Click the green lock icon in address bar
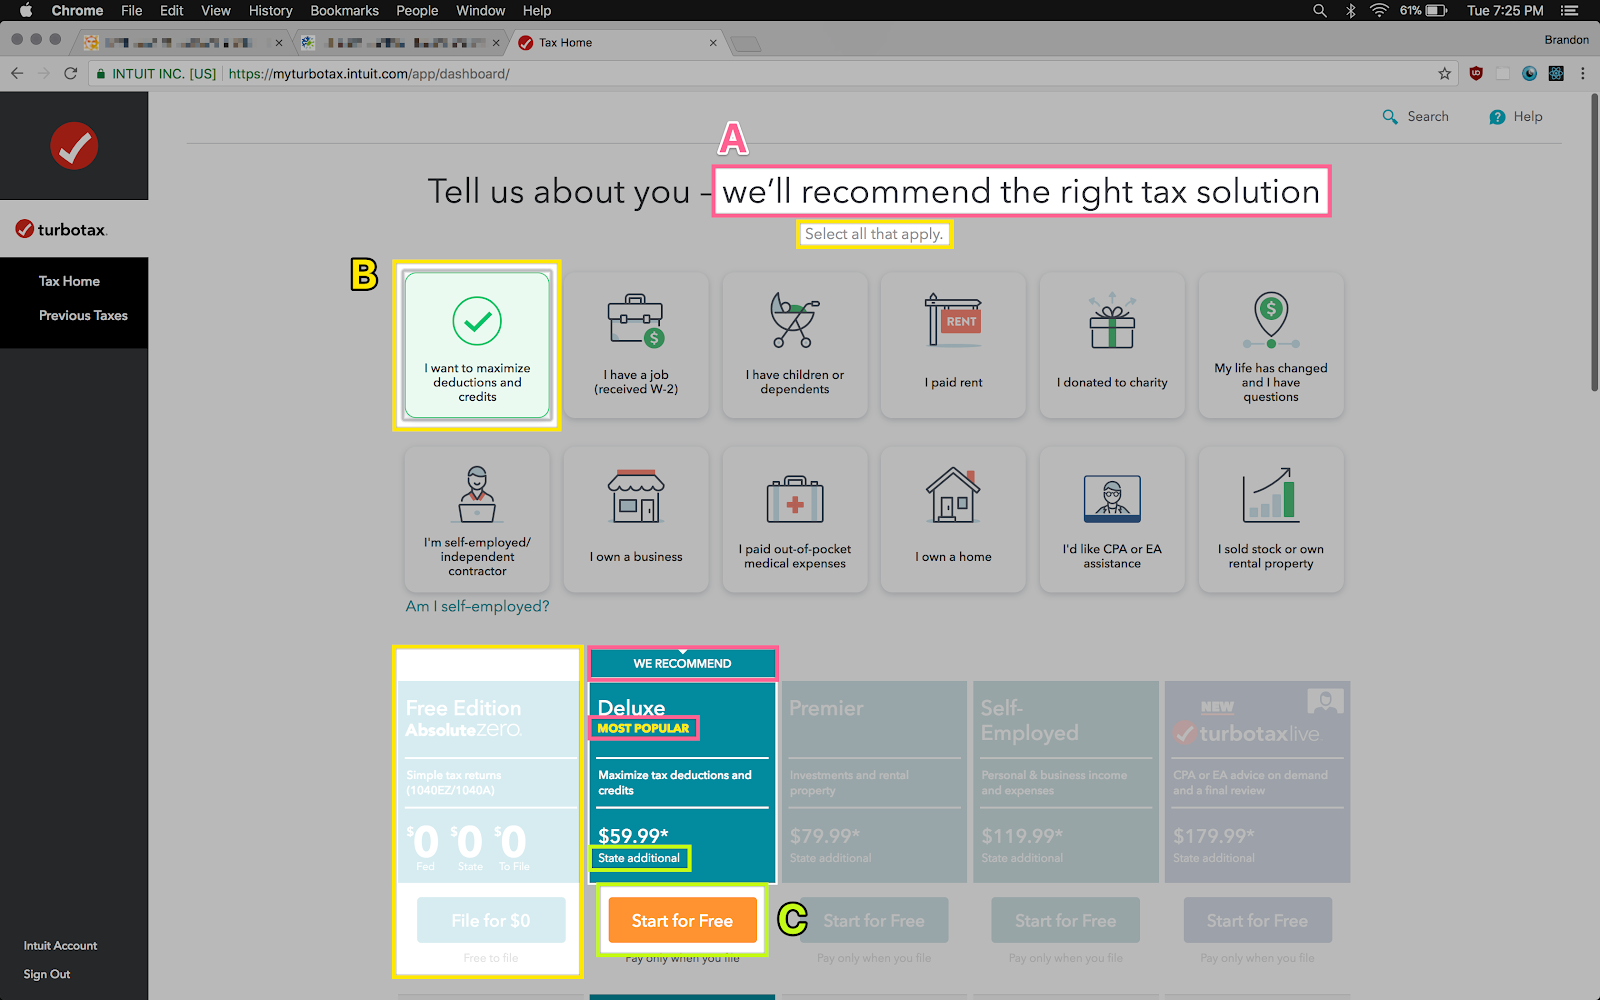Image resolution: width=1600 pixels, height=1000 pixels. pos(101,73)
